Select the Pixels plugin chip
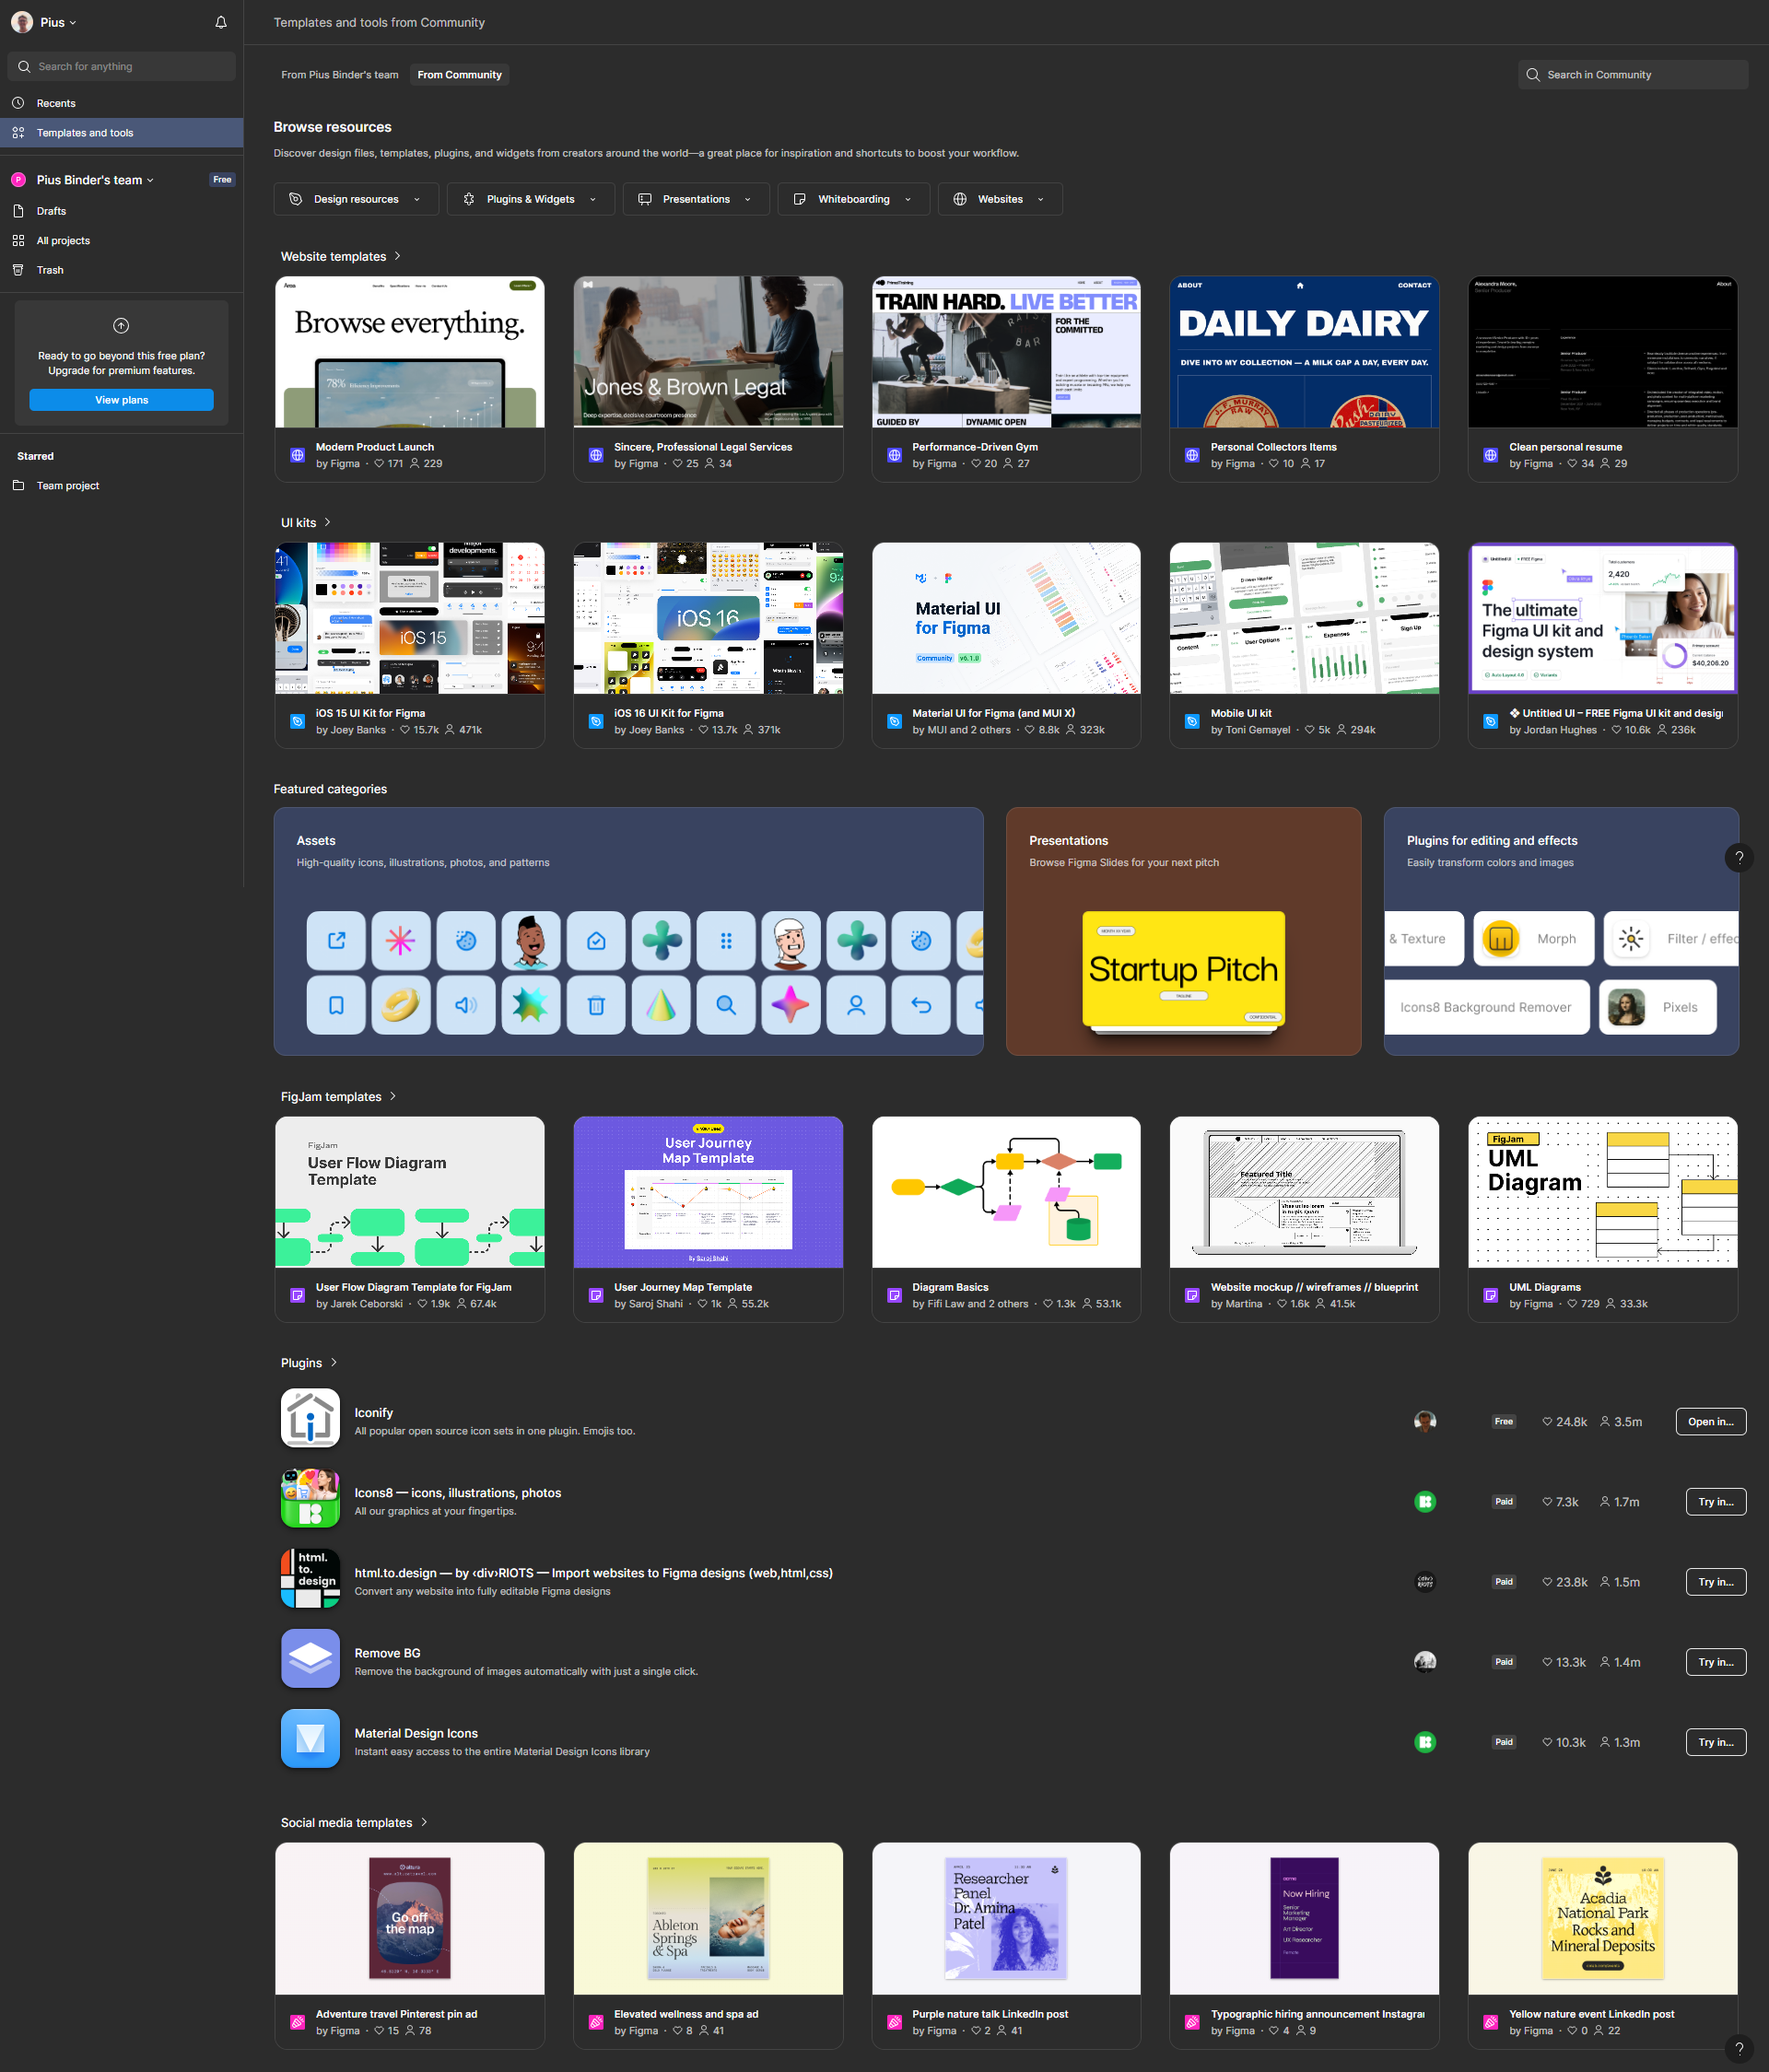The height and width of the screenshot is (2072, 1769). pos(1657,1007)
